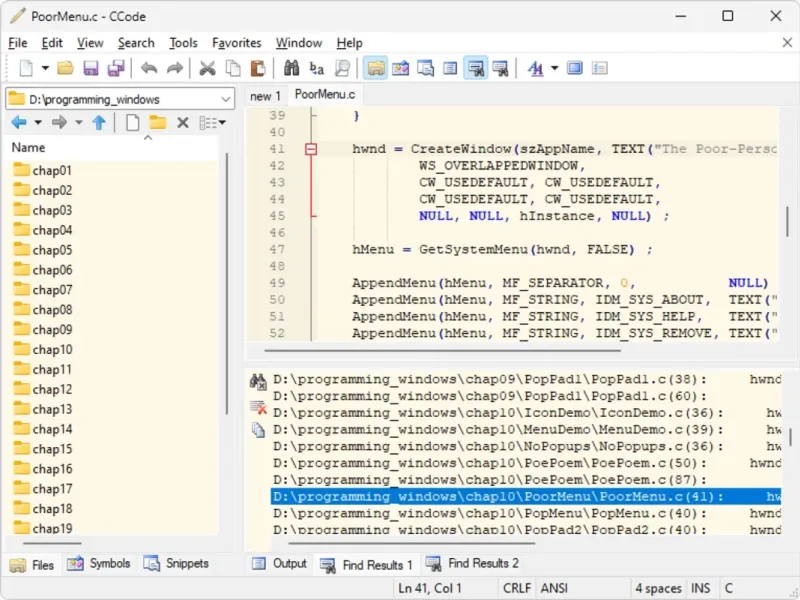Screen dimensions: 800x600
Task: Open the New file dropdown arrow
Action: pyautogui.click(x=45, y=68)
